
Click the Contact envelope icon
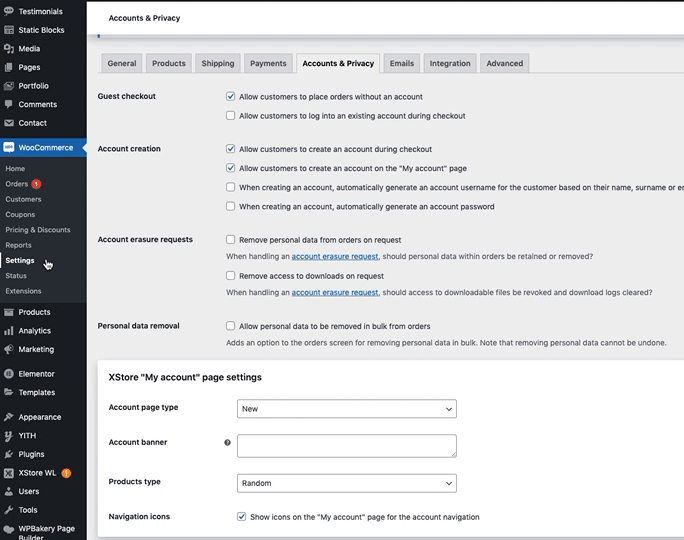pyautogui.click(x=9, y=123)
